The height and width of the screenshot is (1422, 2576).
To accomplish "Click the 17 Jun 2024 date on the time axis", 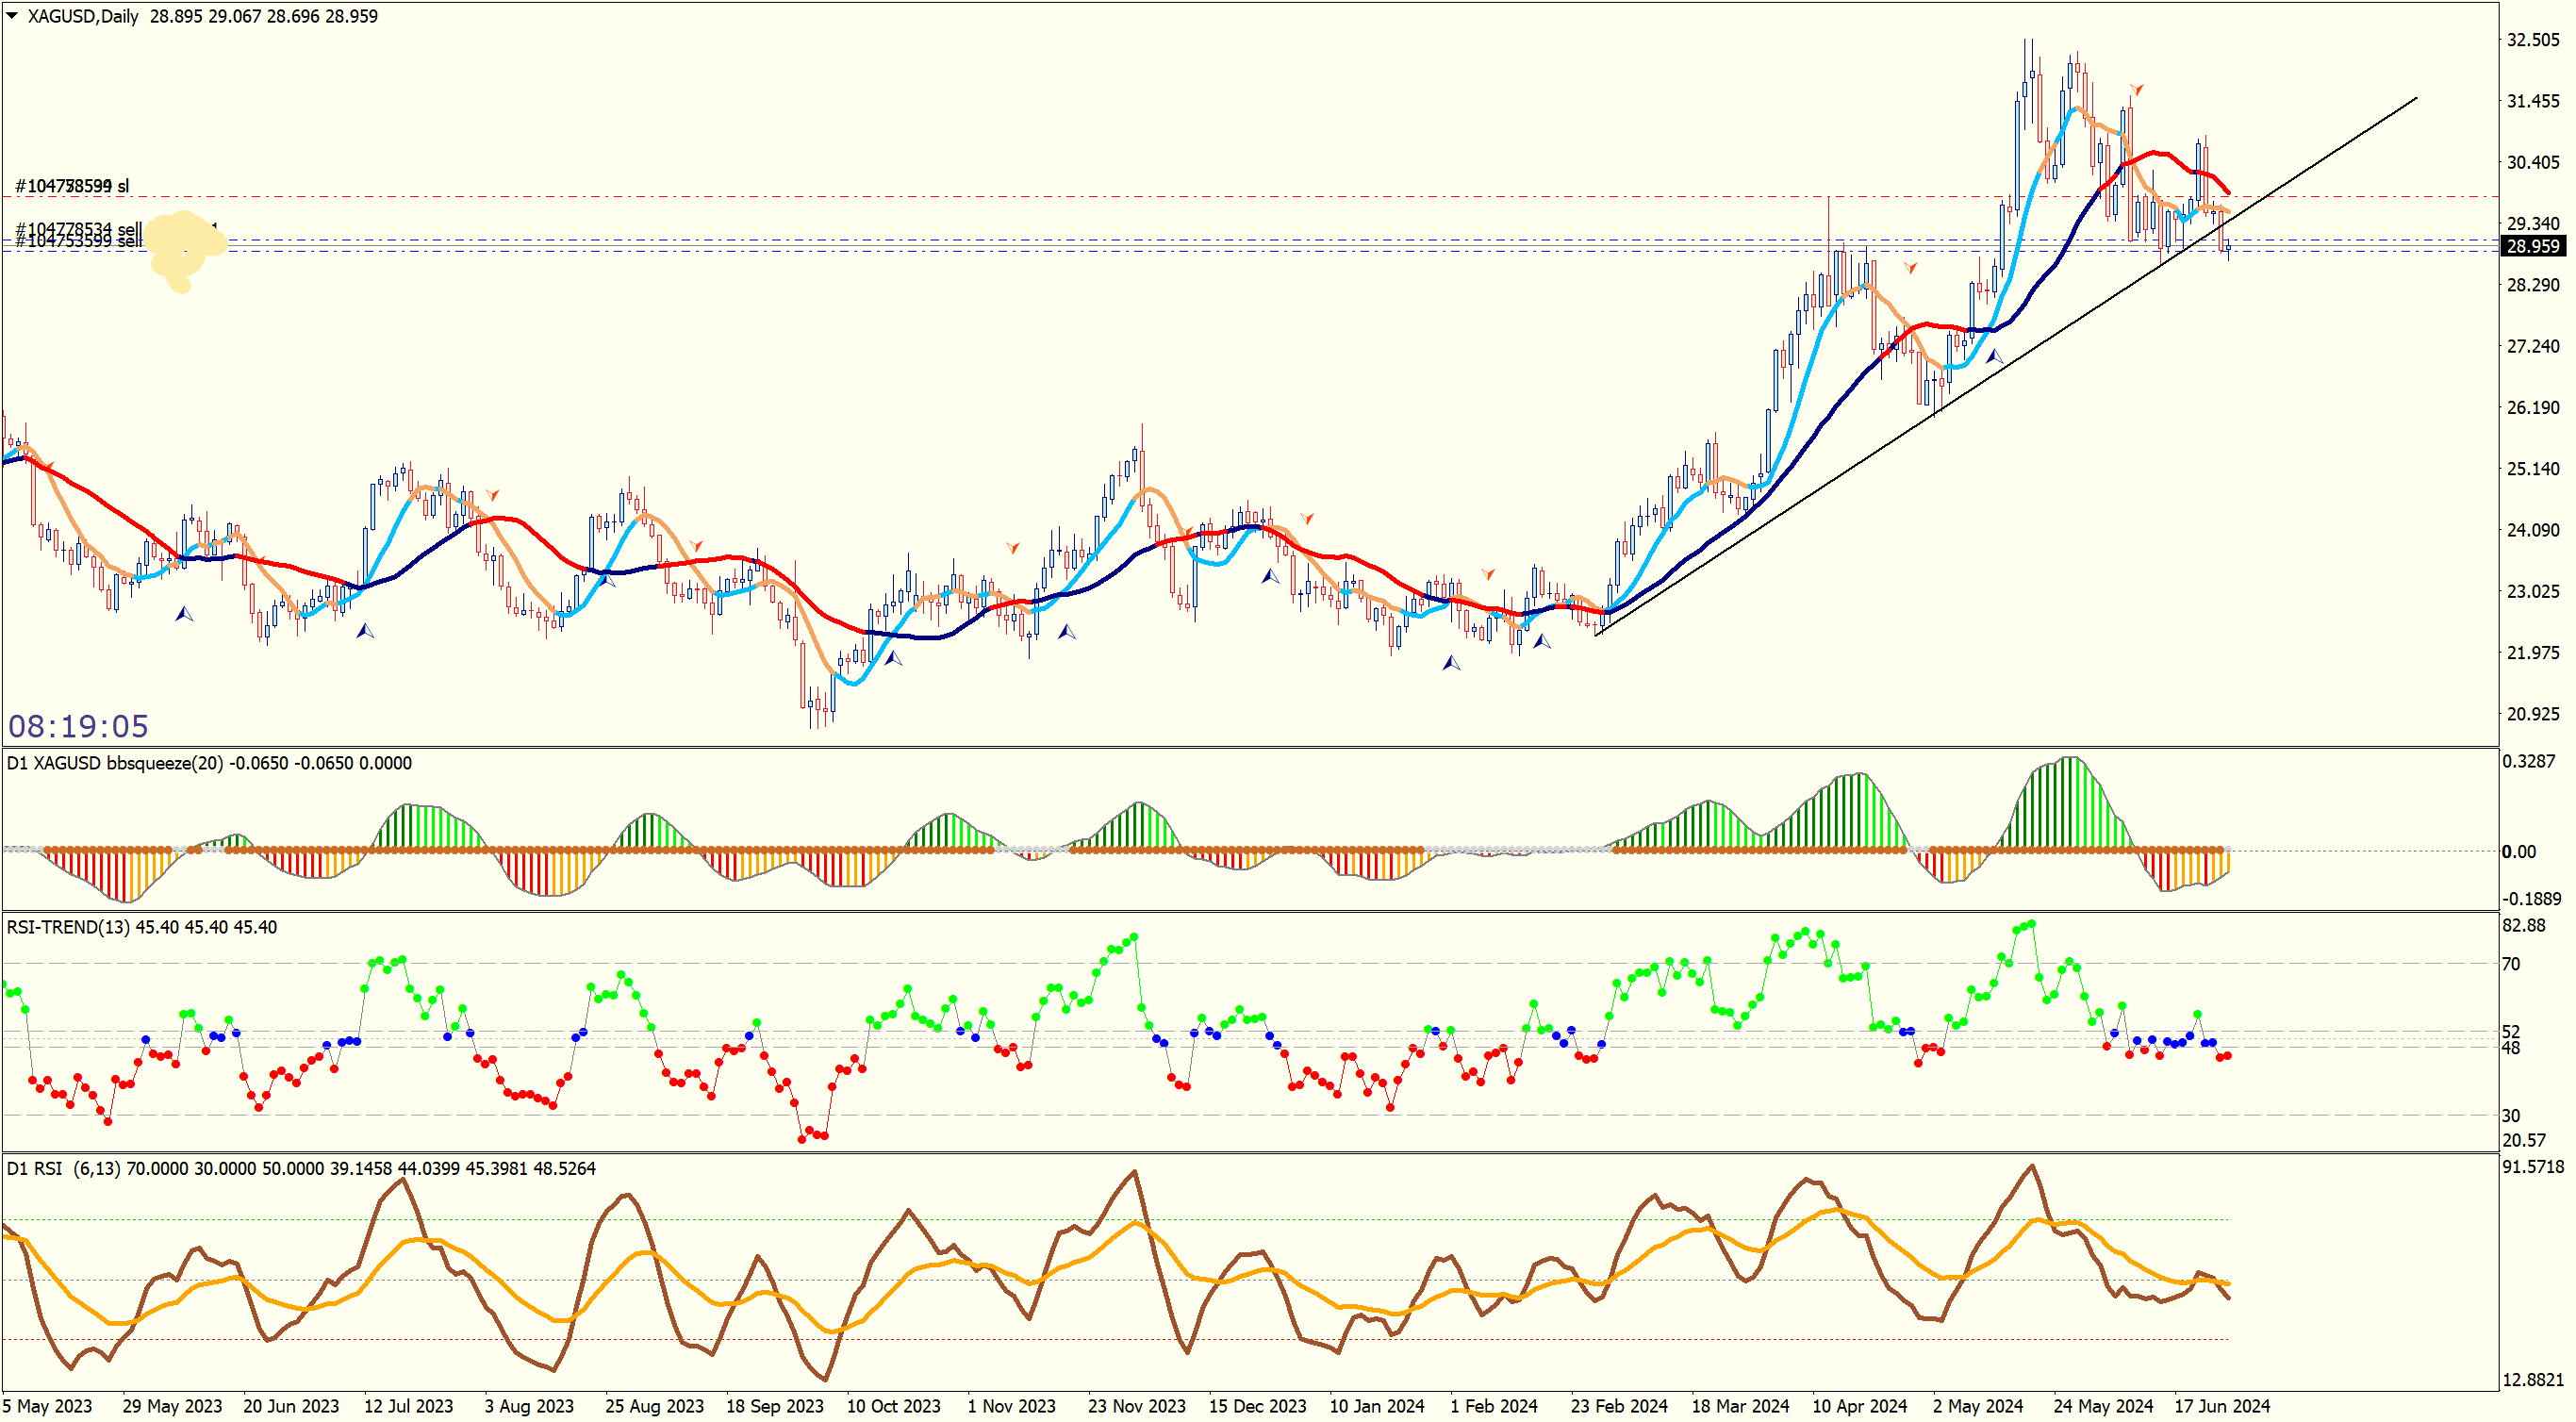I will [2221, 1405].
